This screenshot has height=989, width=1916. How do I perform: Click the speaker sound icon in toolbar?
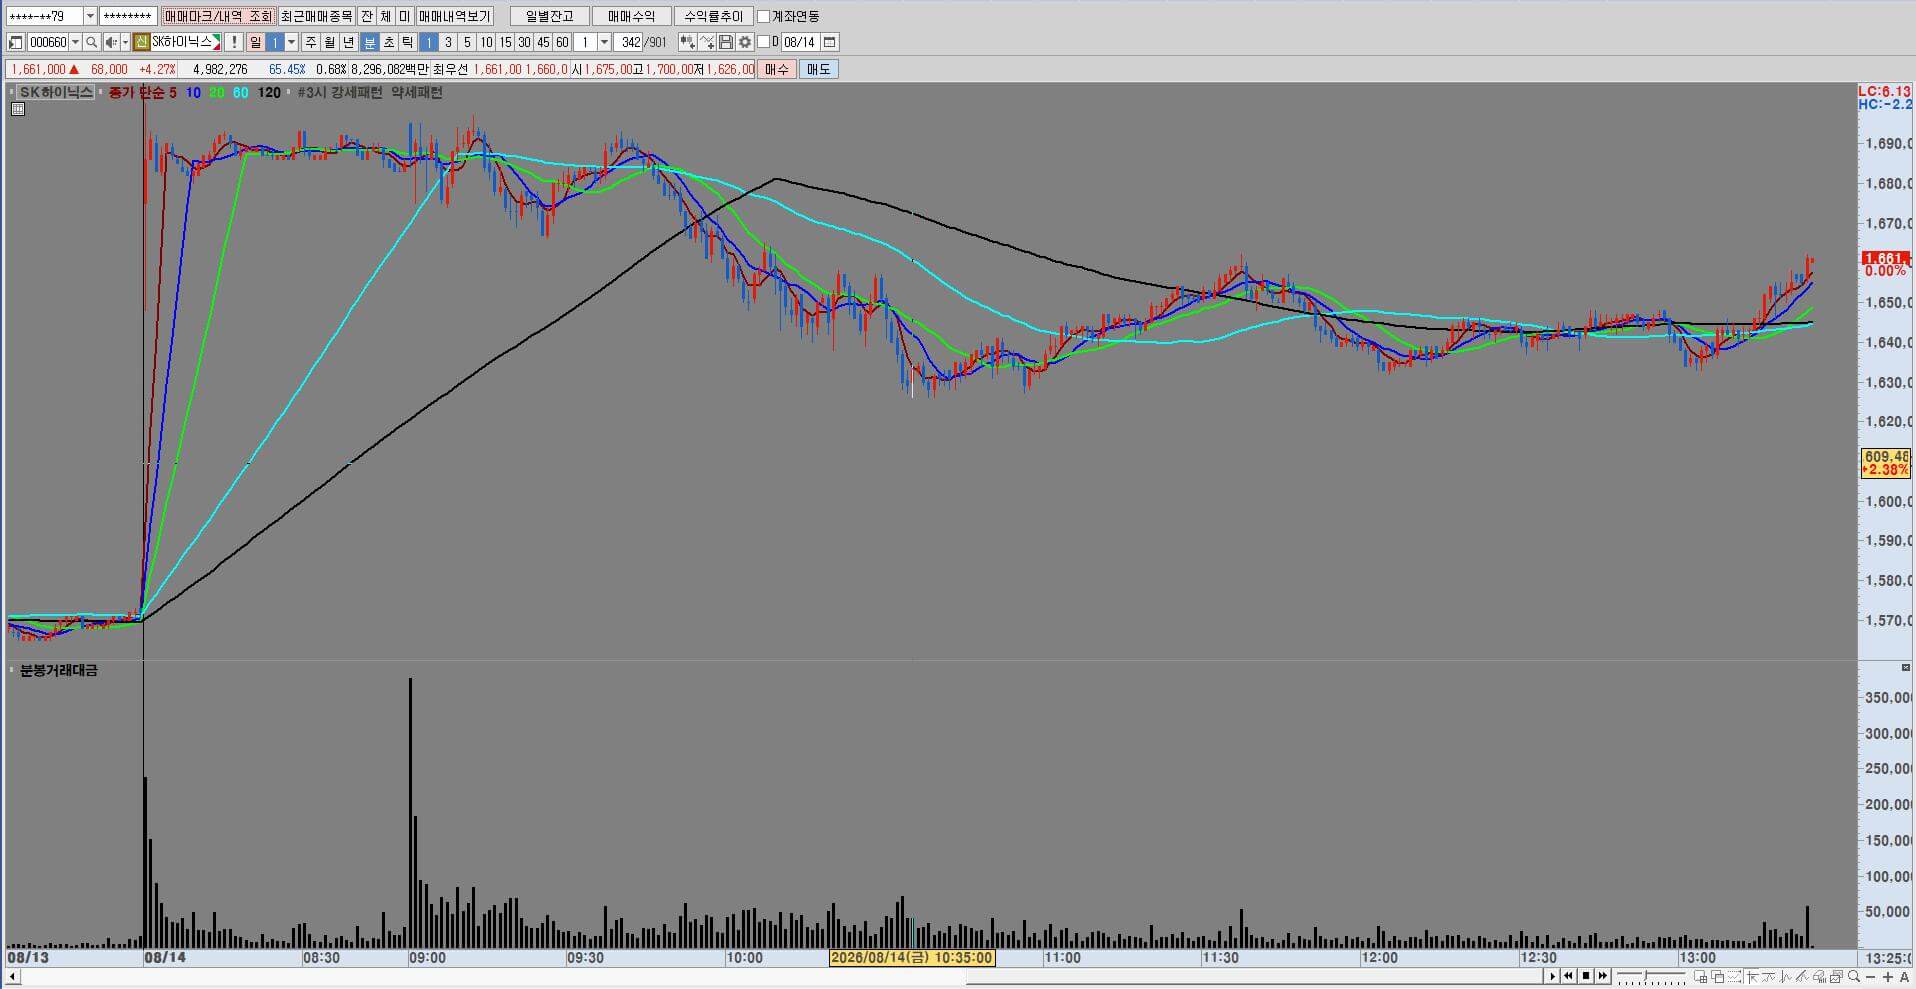111,42
